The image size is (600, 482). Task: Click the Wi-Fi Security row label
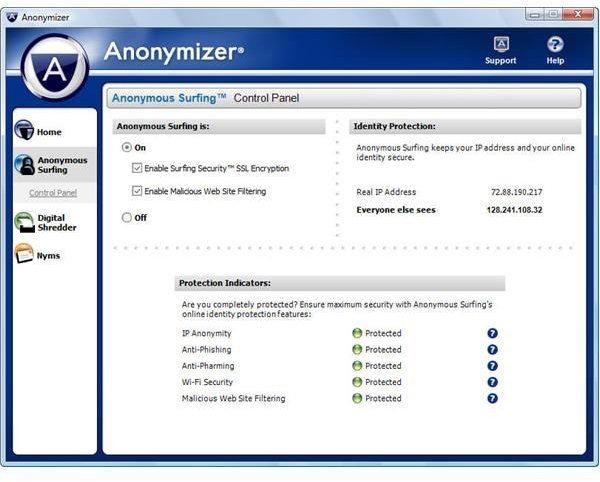tap(207, 382)
